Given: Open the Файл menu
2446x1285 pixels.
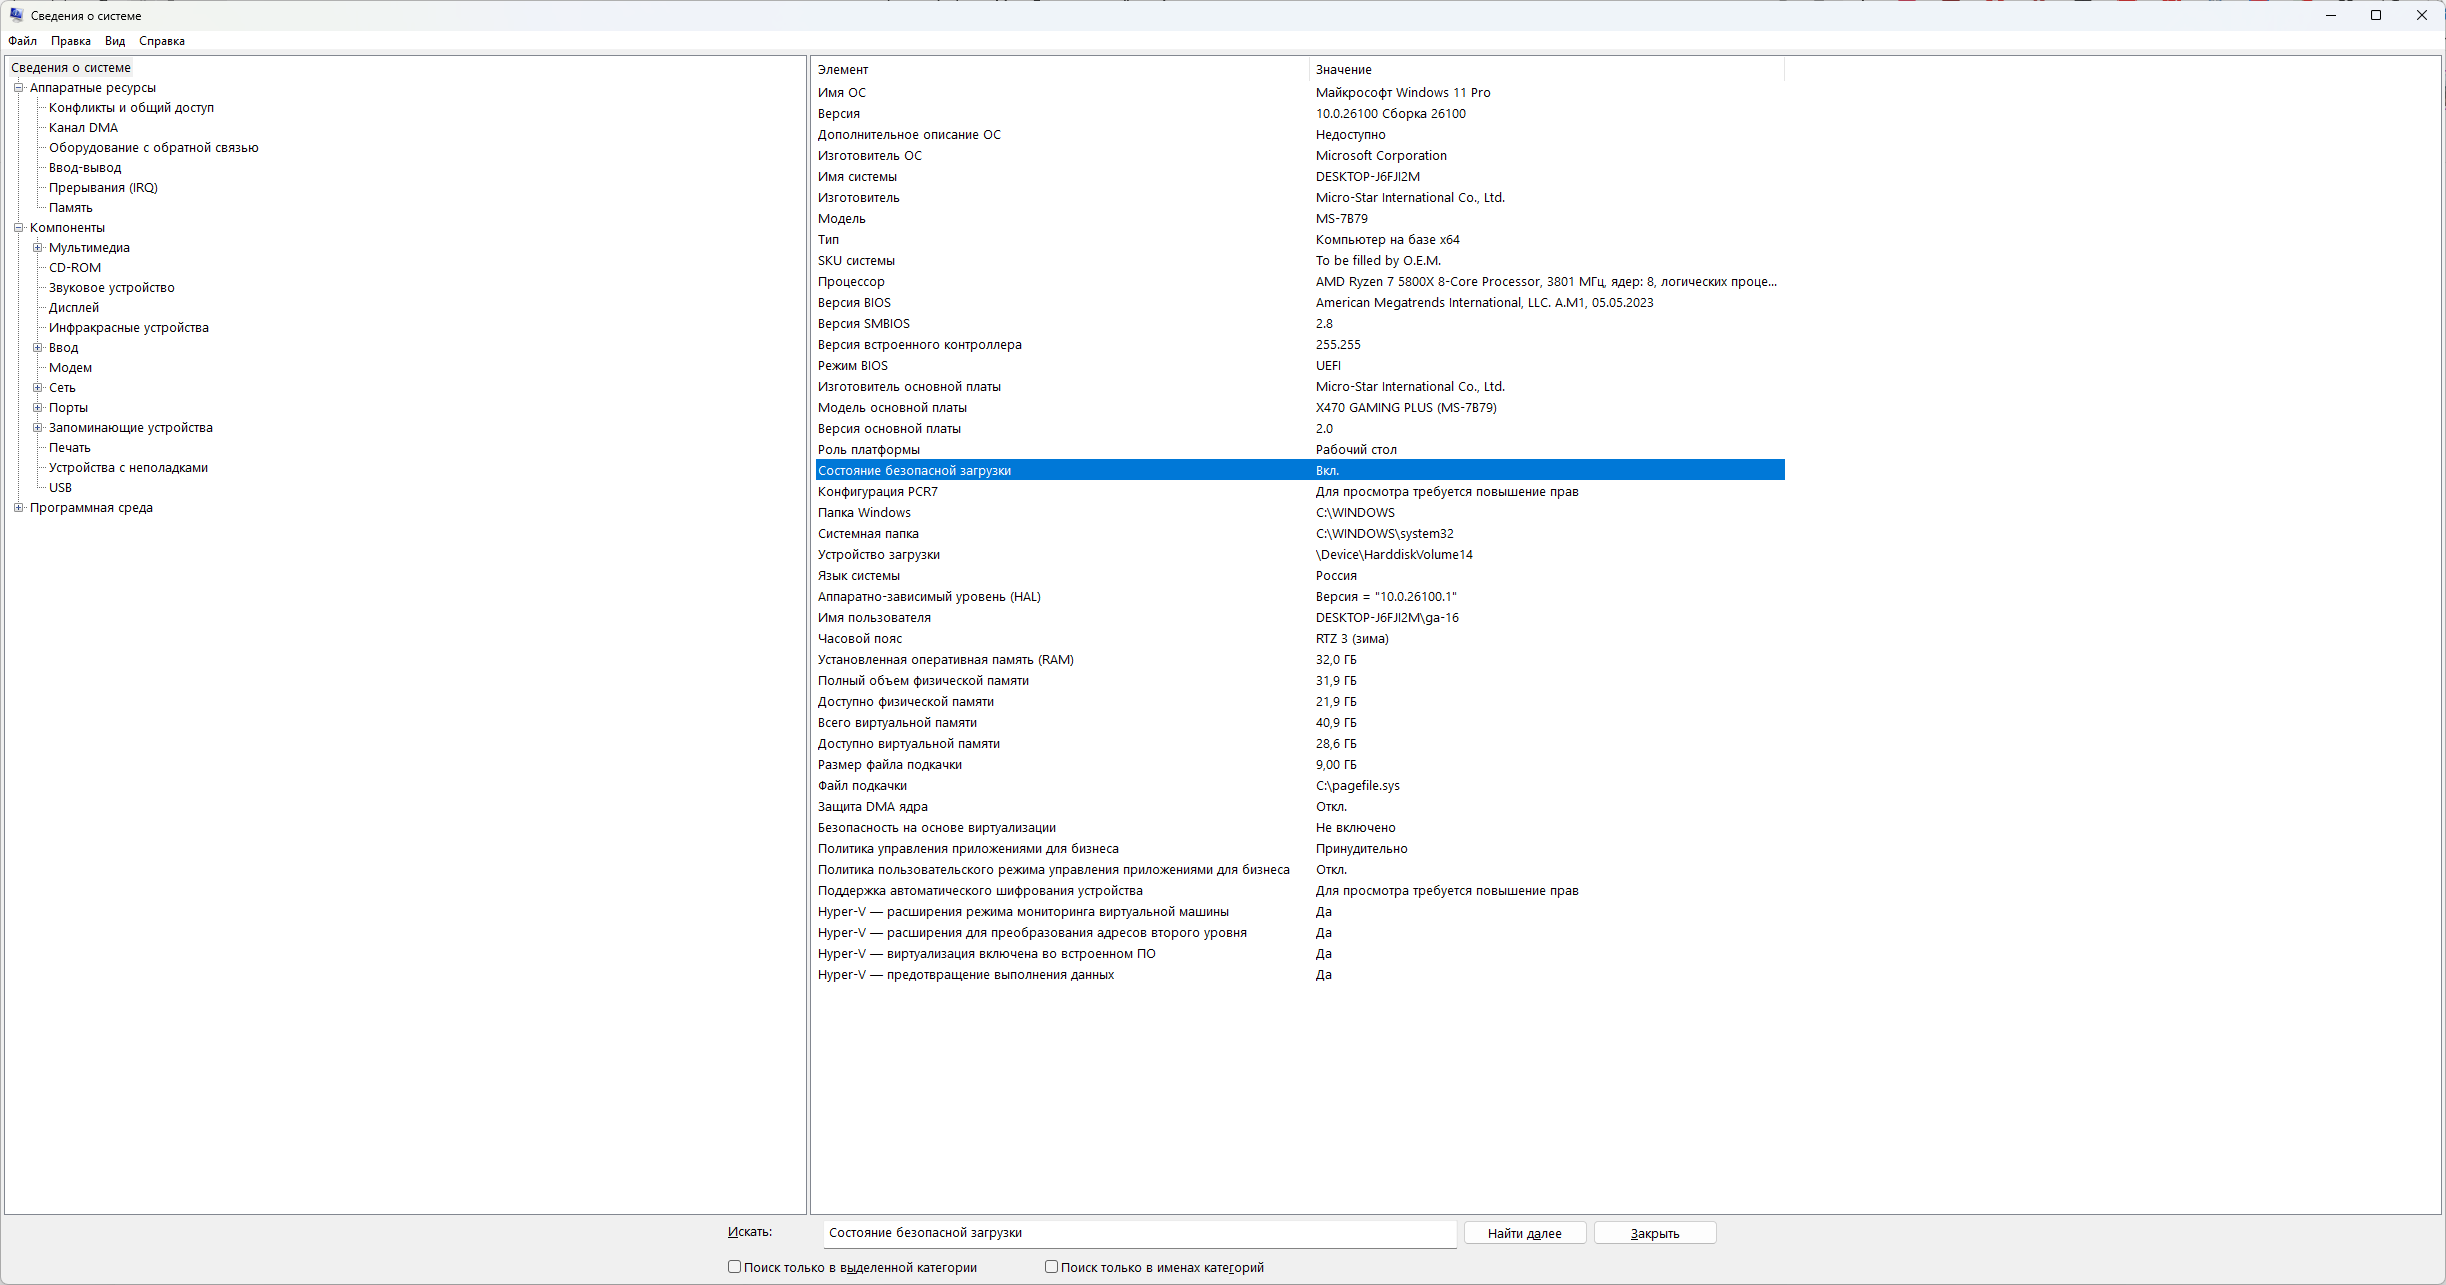Looking at the screenshot, I should [x=22, y=41].
